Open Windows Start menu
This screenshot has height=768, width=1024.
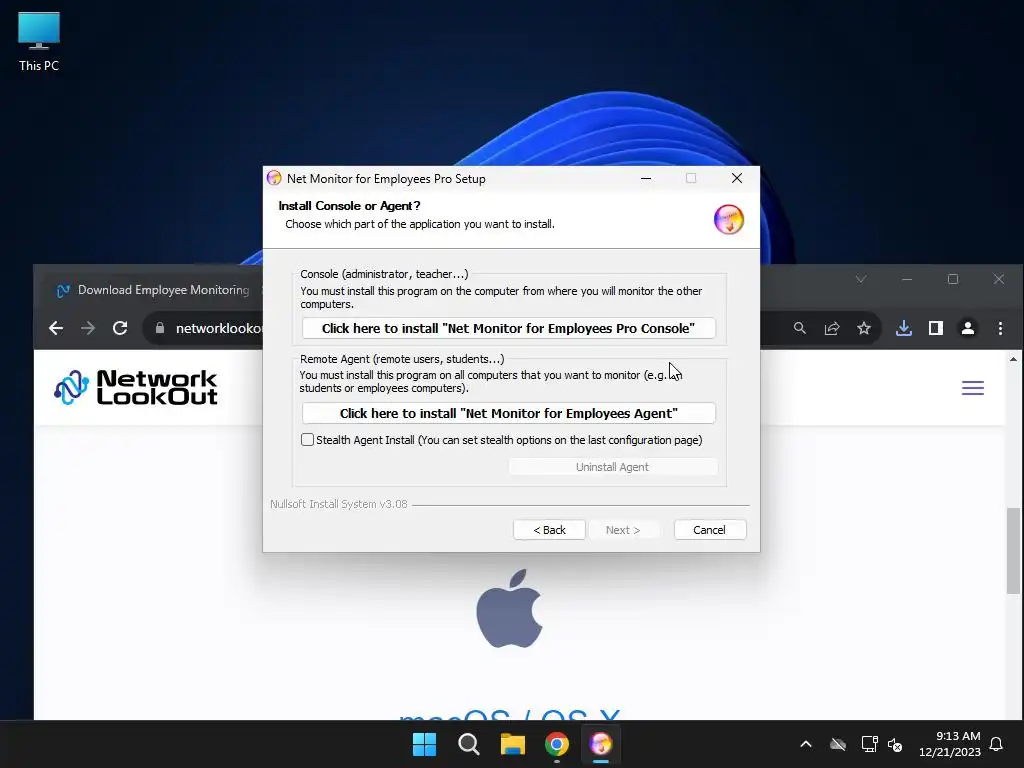424,744
